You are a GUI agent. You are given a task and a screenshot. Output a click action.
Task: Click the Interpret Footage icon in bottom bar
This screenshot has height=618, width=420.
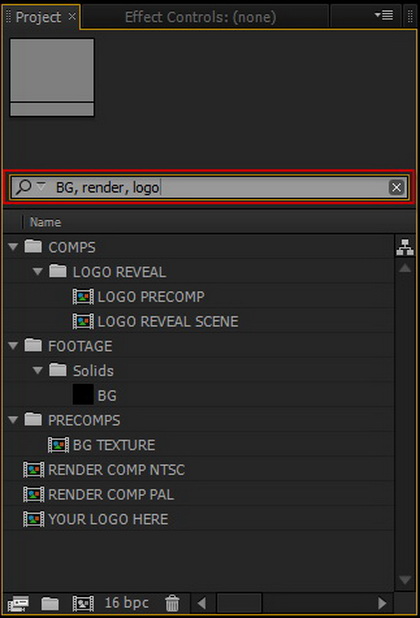[x=18, y=603]
